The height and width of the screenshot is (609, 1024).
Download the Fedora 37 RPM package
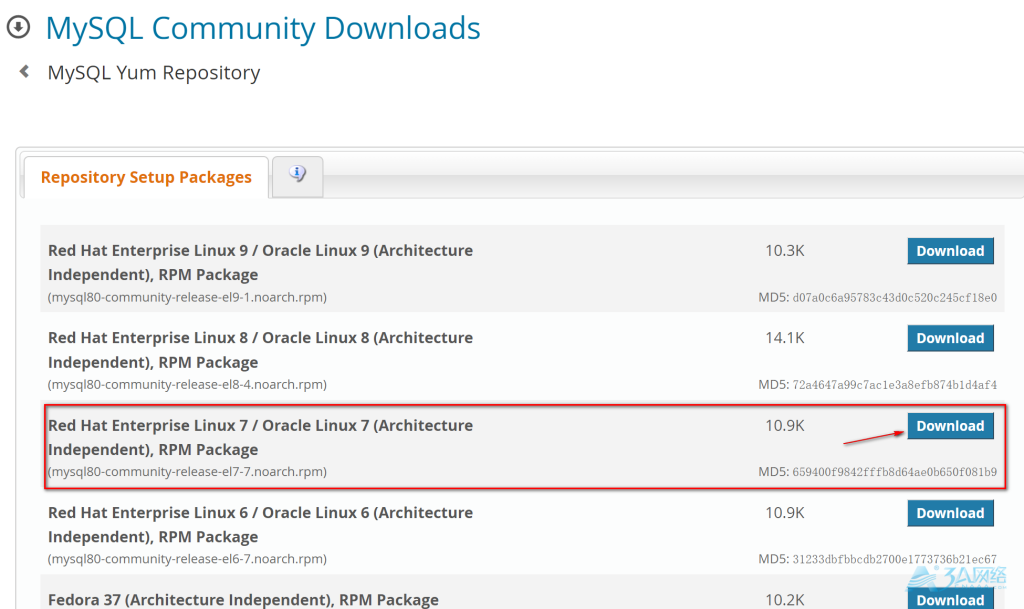click(x=950, y=599)
